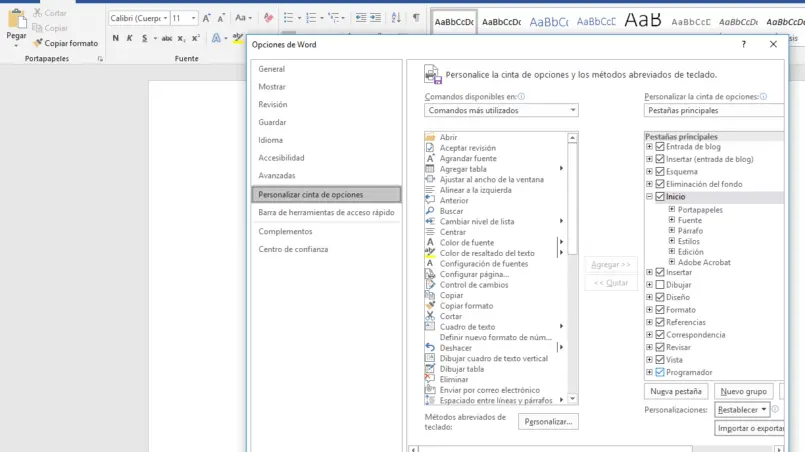The width and height of the screenshot is (805, 452).
Task: Open Barra de herramientas de acceso rápido
Action: click(327, 212)
